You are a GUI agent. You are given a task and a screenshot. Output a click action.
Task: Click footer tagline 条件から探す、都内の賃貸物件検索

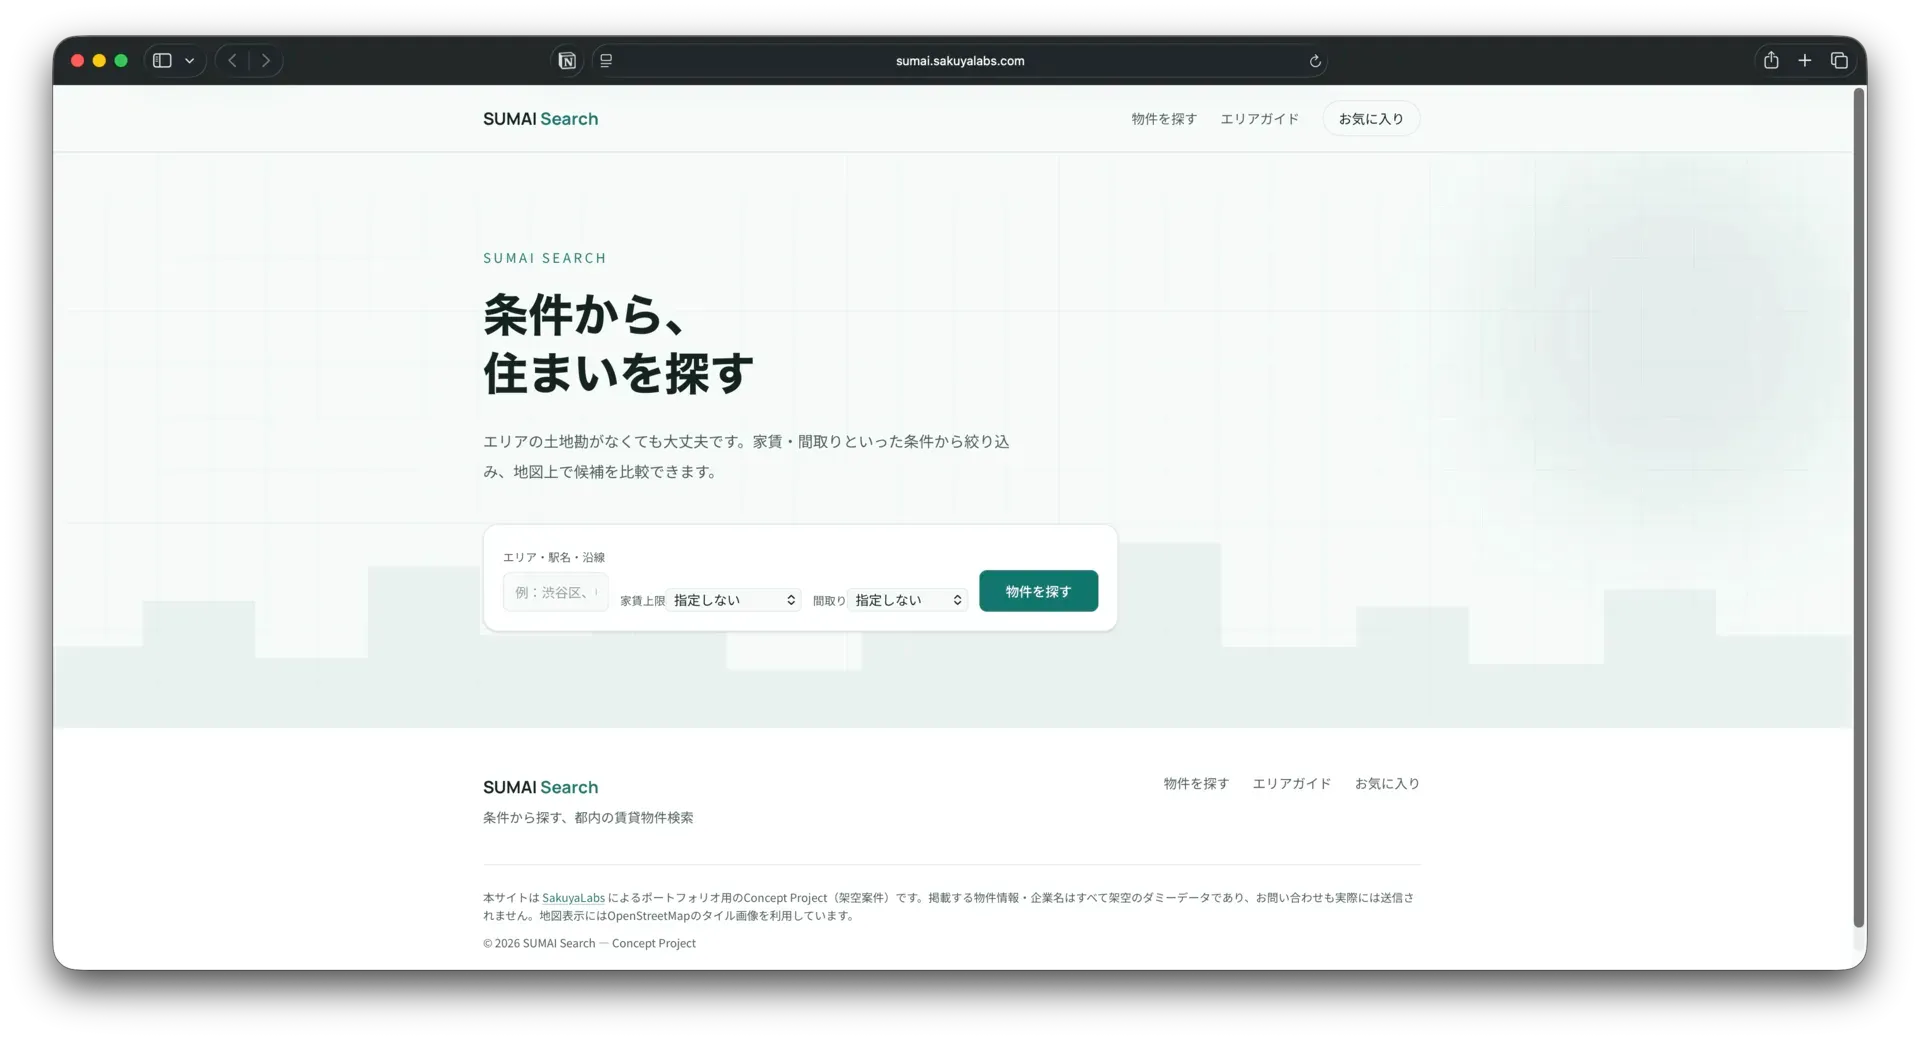(588, 818)
